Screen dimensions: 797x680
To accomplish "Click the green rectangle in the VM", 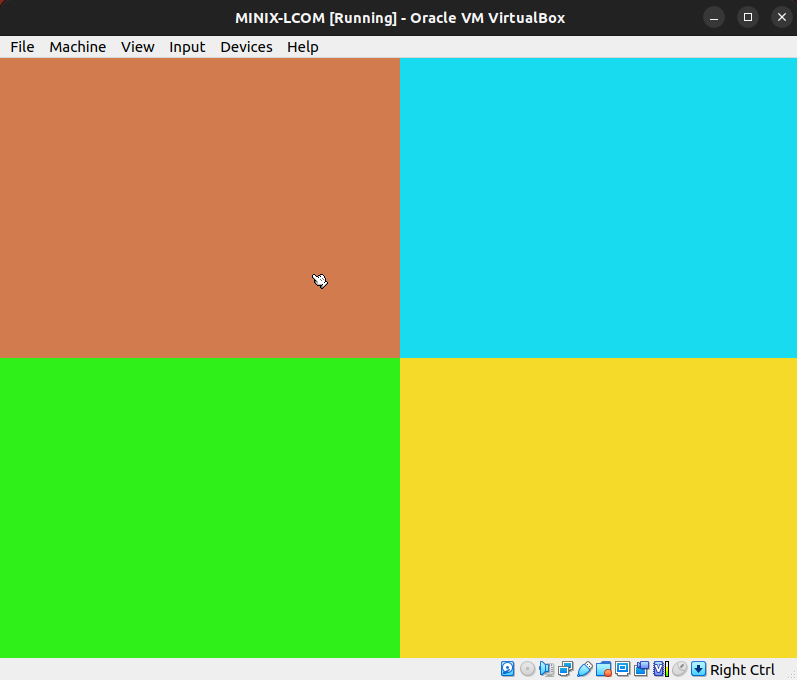I will 200,508.
